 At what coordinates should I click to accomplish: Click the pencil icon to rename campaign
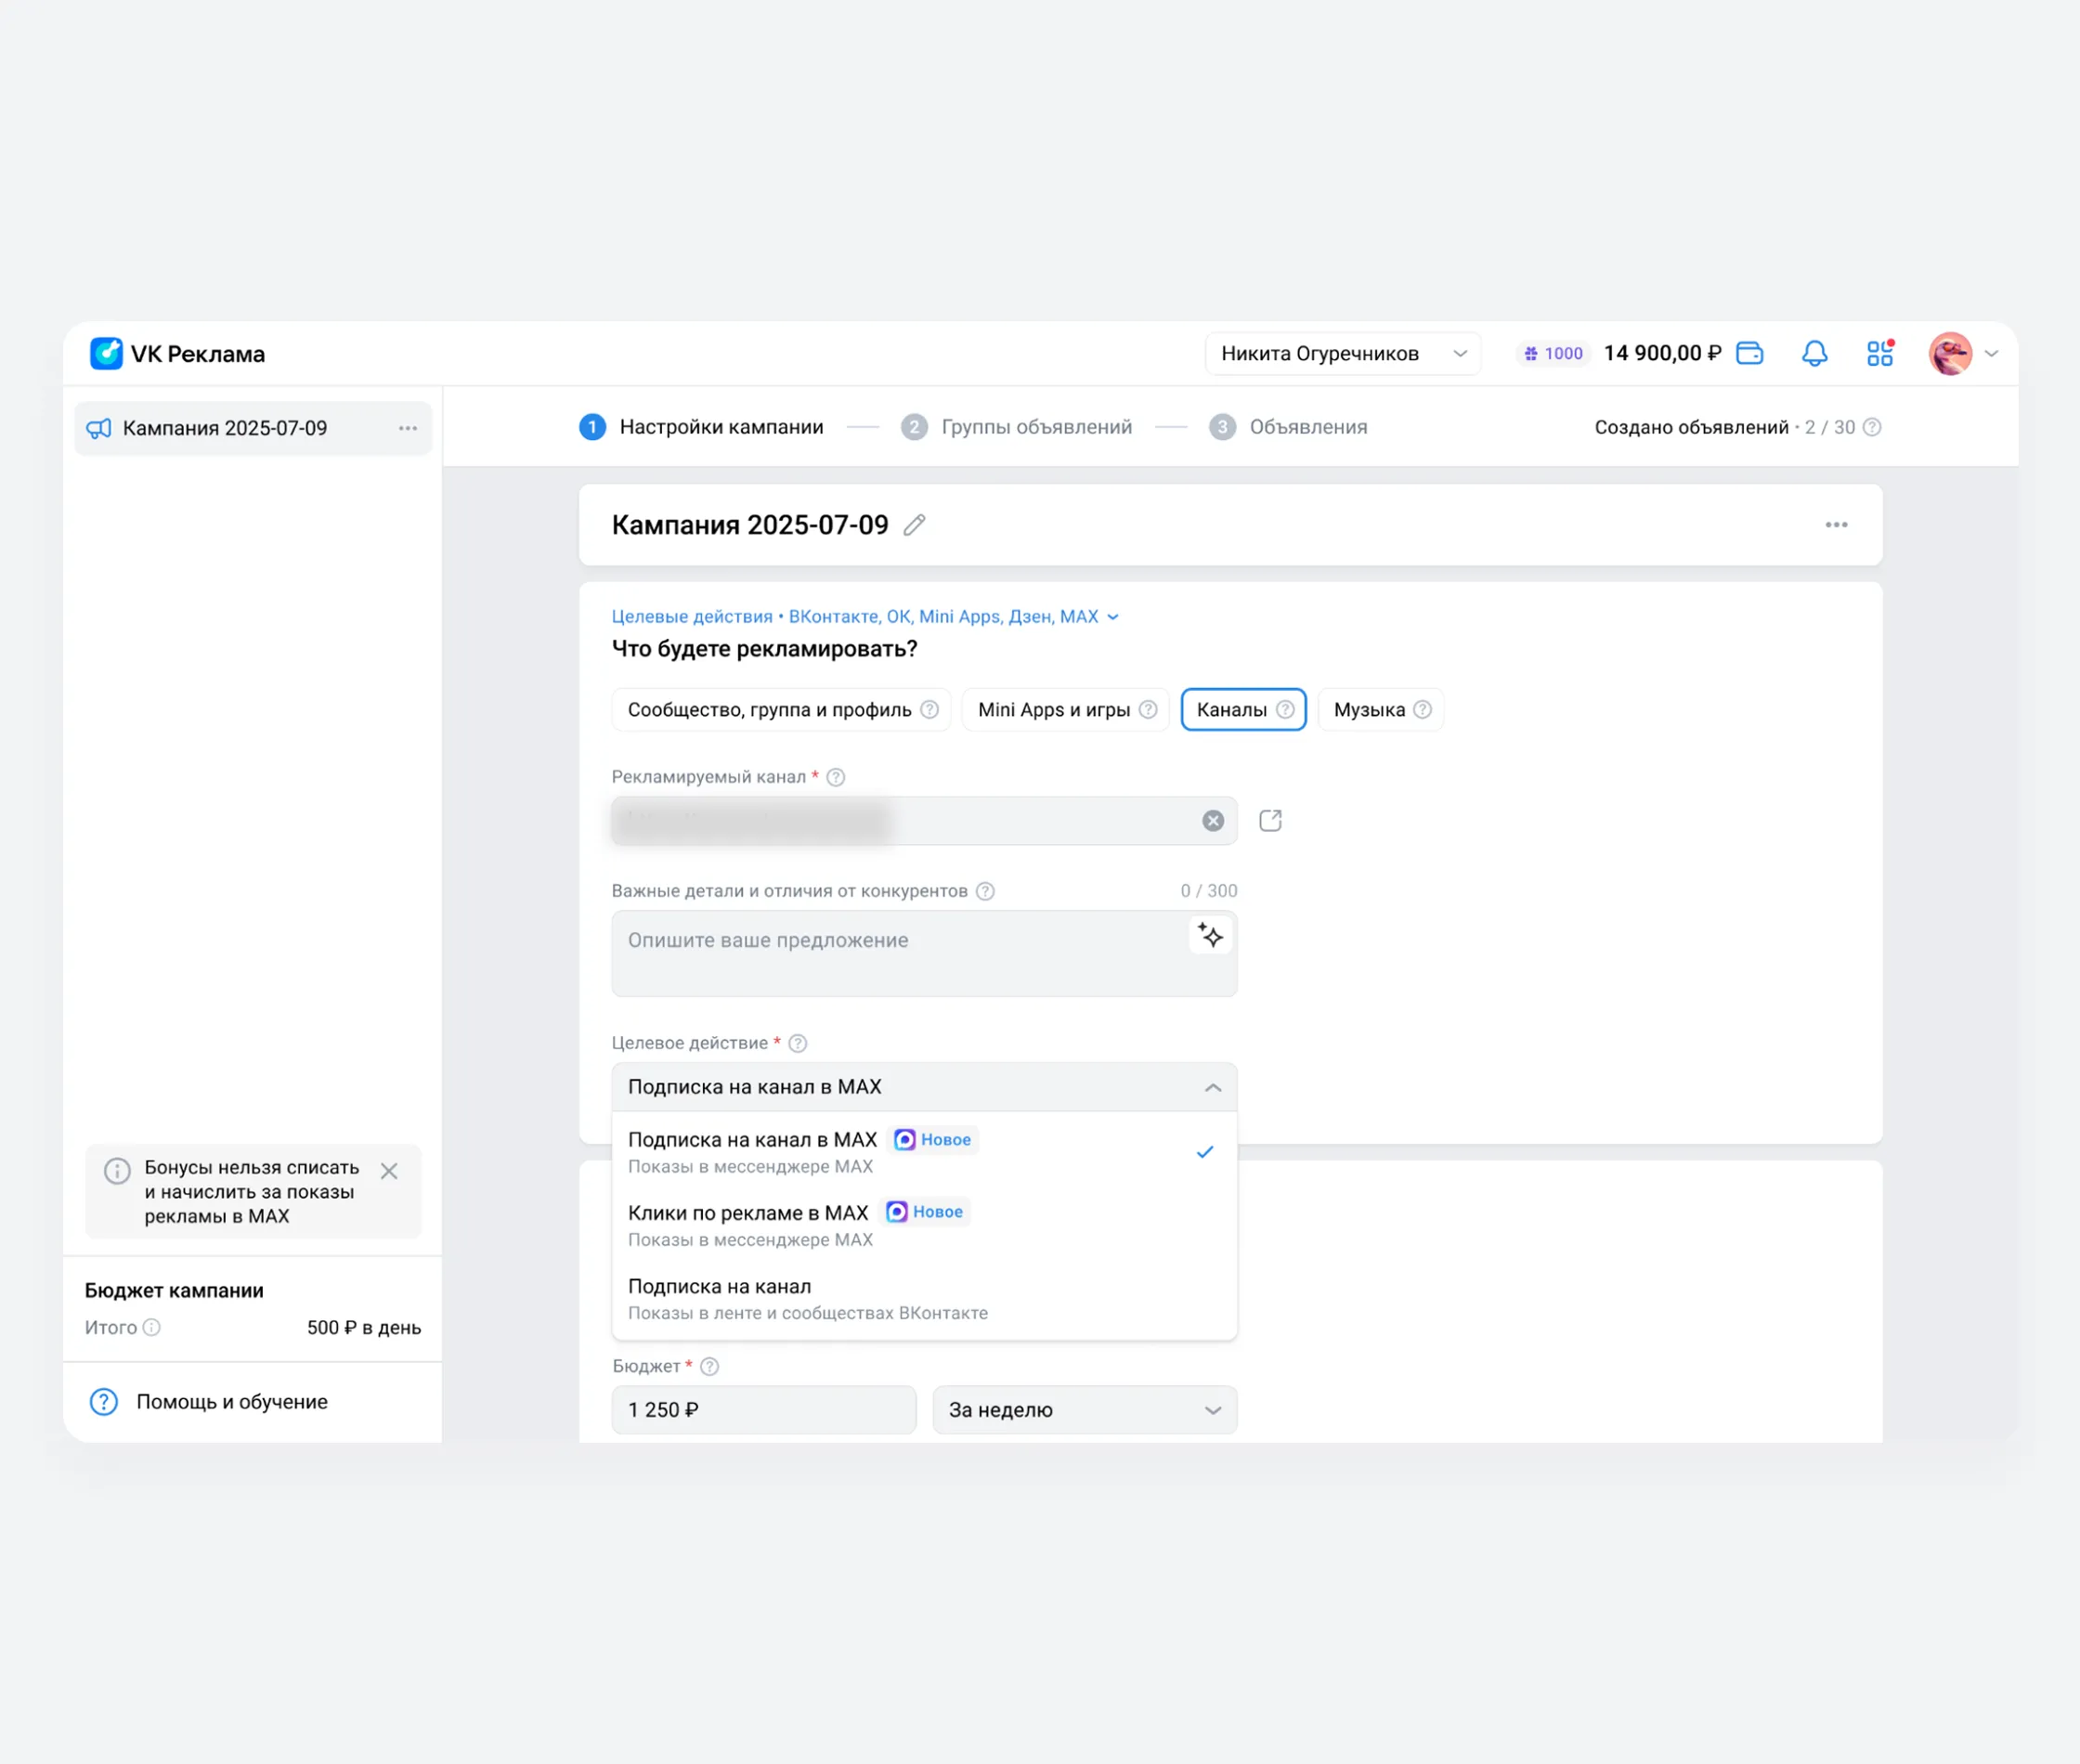914,525
